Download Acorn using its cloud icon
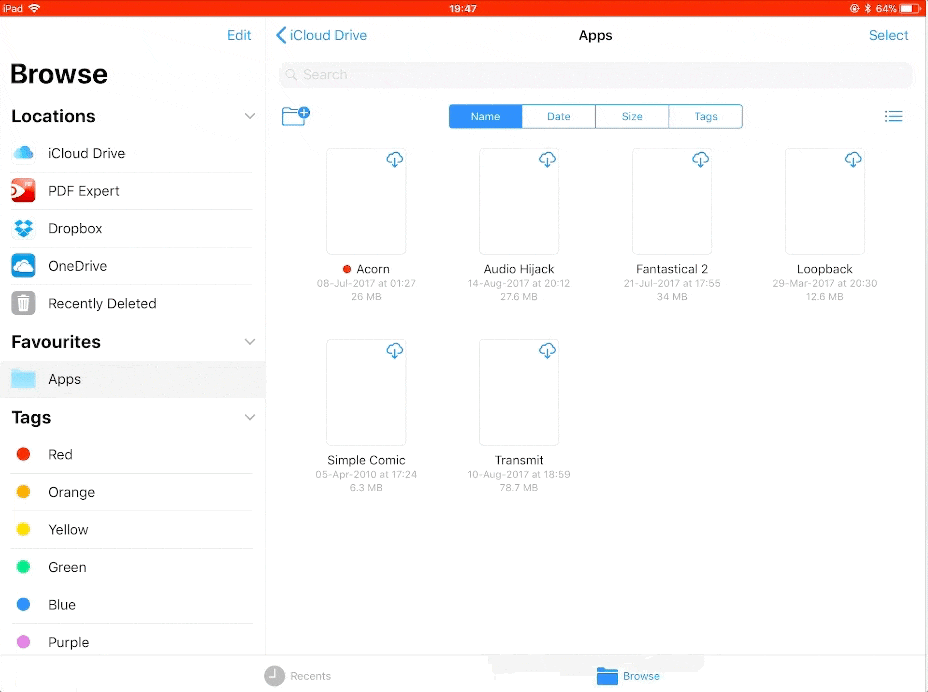 [x=395, y=159]
